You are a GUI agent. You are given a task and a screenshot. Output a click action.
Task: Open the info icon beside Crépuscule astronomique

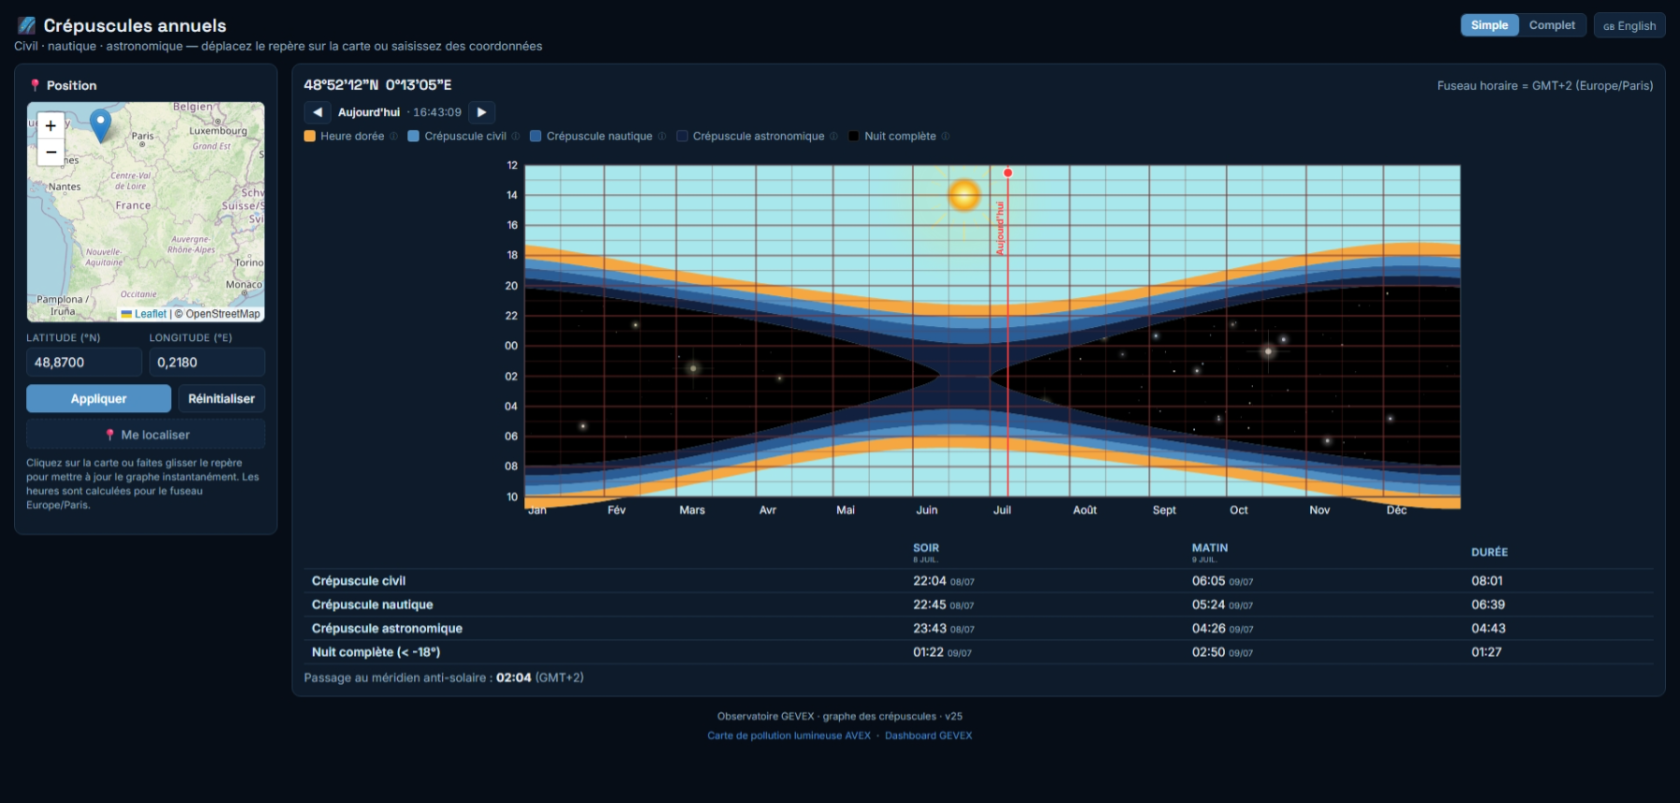click(834, 136)
